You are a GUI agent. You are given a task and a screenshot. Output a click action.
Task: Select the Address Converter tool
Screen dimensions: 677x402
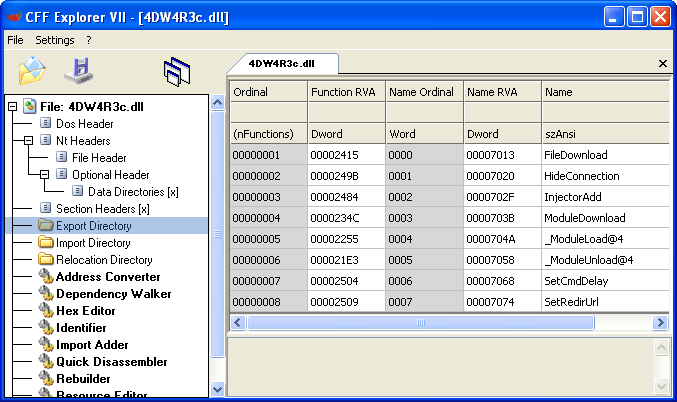point(107,277)
